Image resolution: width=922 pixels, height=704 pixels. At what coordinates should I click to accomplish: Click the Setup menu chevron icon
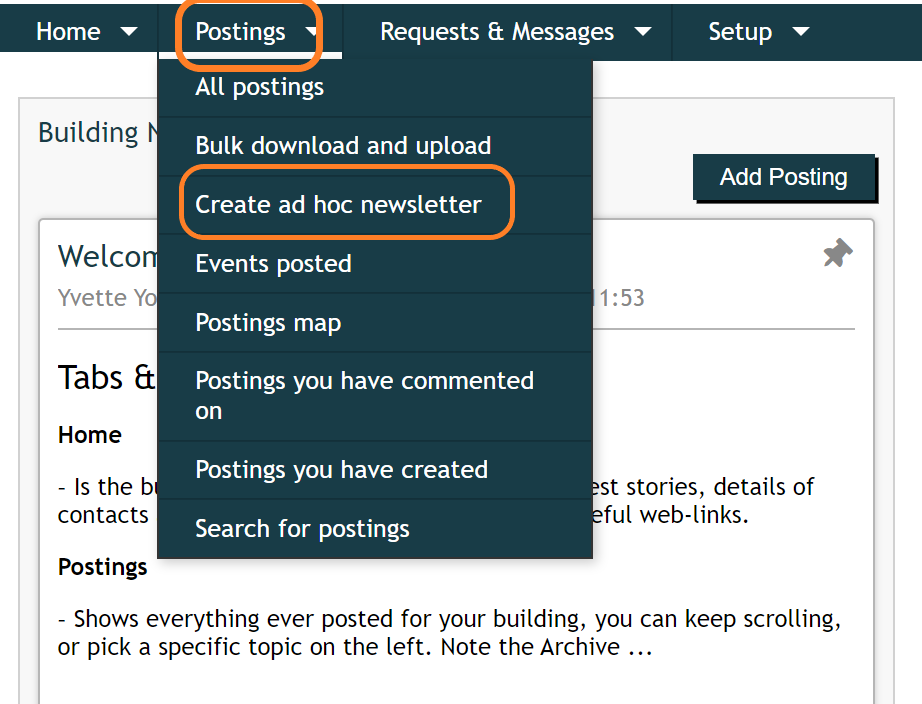801,31
